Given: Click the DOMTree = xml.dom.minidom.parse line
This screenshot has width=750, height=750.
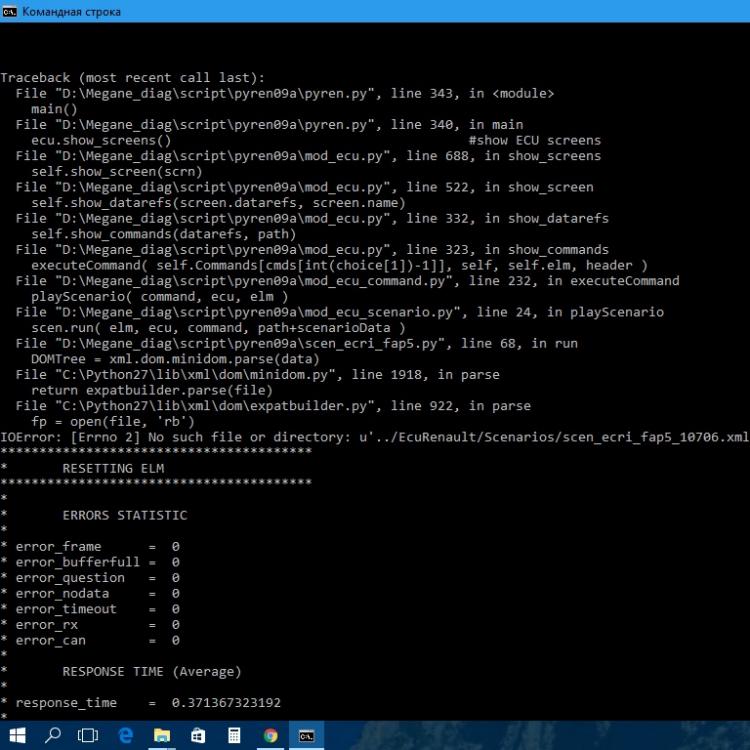Looking at the screenshot, I should click(x=175, y=359).
